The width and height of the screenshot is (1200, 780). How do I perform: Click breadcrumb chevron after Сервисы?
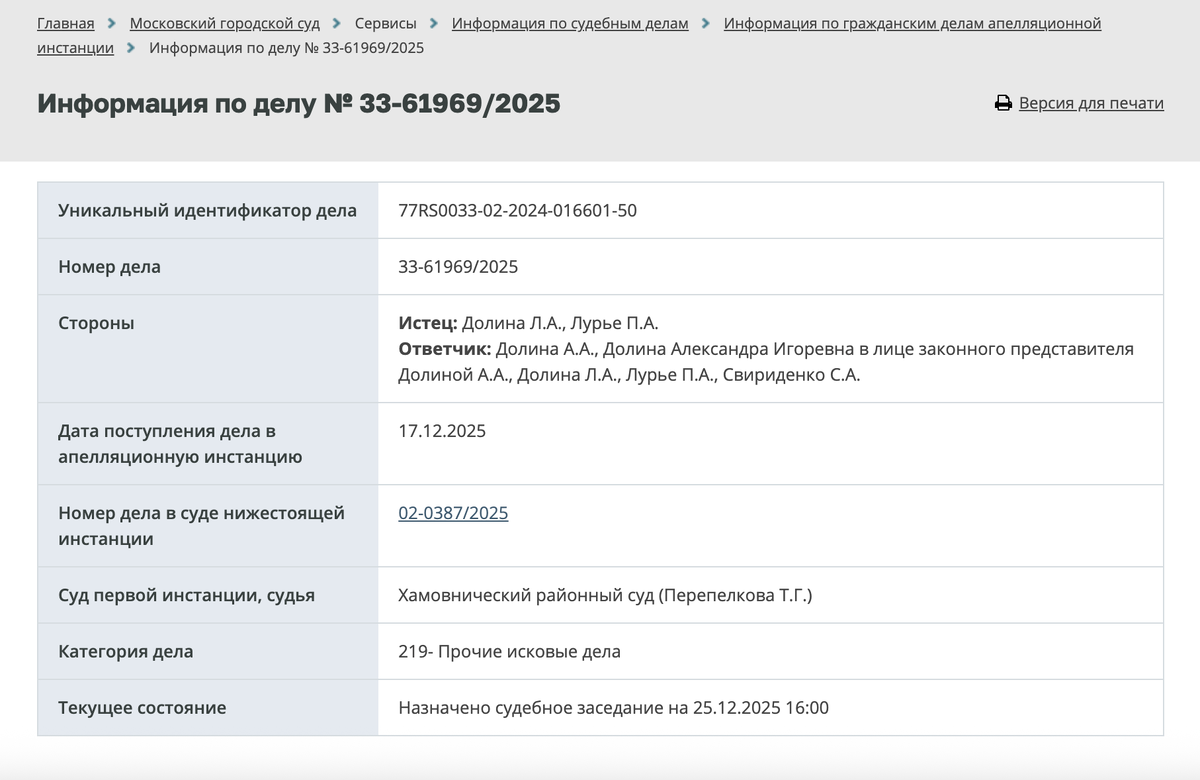point(434,23)
